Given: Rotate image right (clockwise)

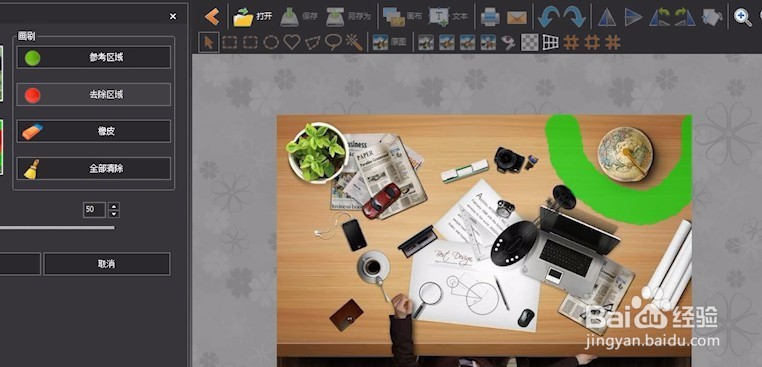Looking at the screenshot, I should (x=684, y=17).
